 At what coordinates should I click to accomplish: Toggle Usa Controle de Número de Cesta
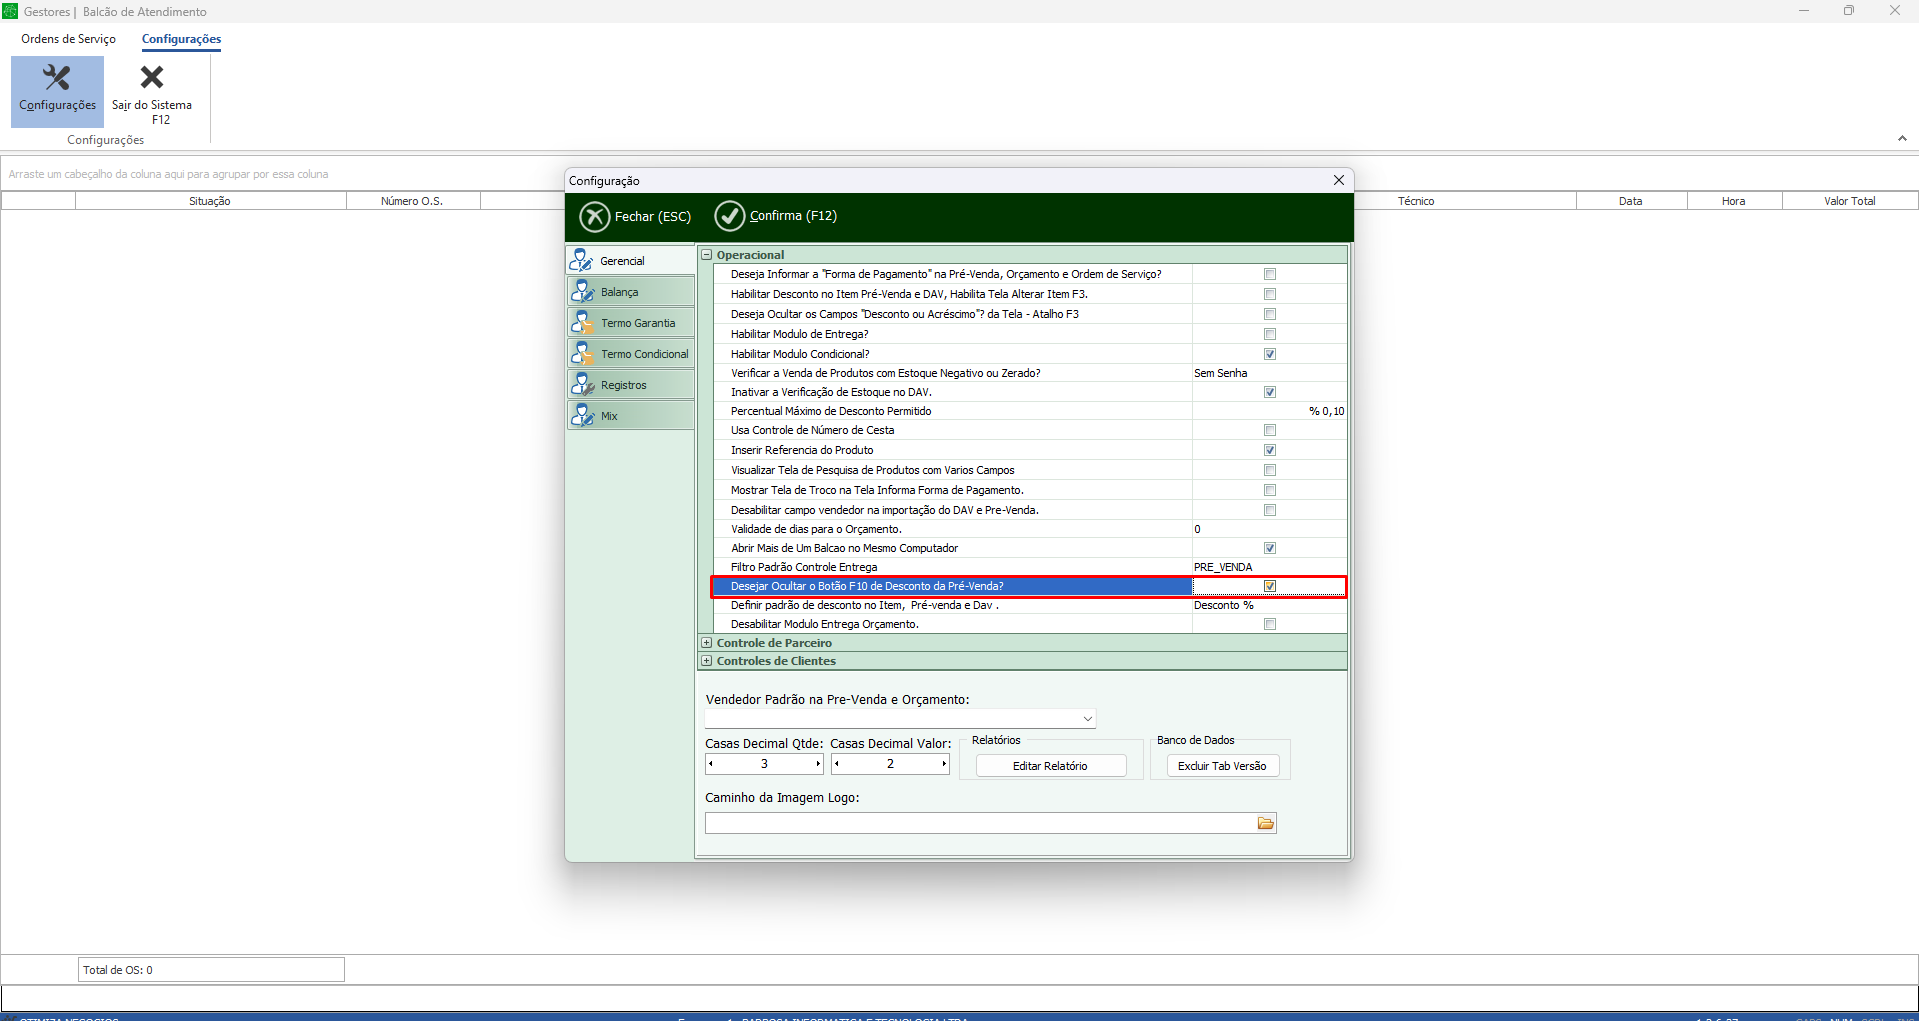[x=1270, y=430]
